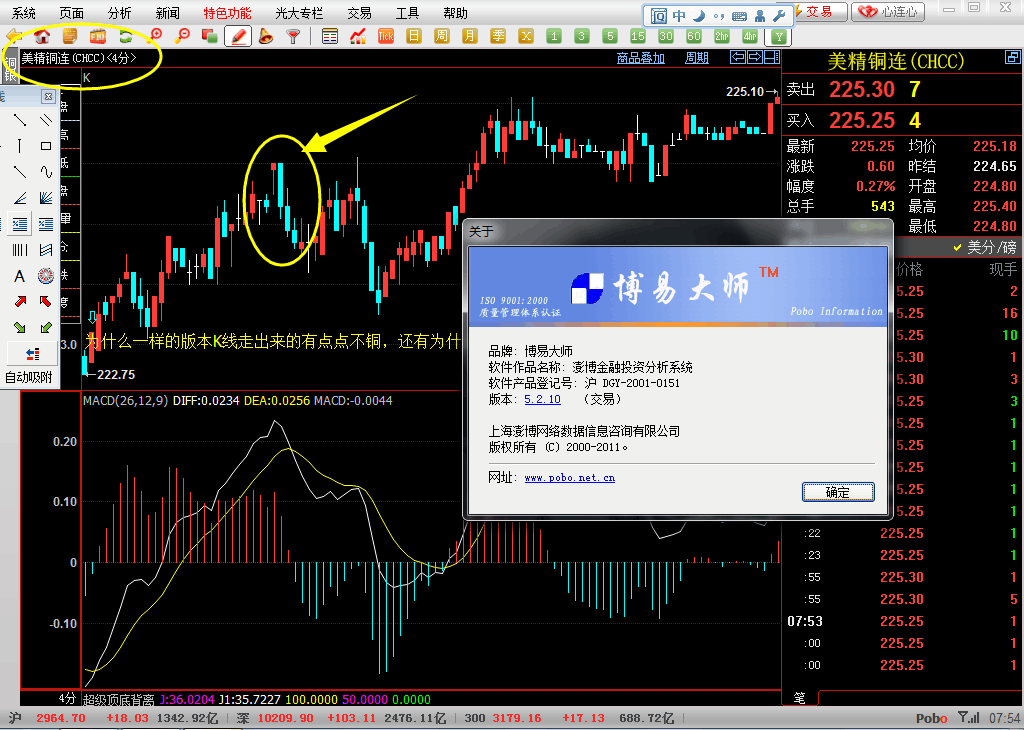
Task: Open the Tick chart via the tick icon
Action: (x=386, y=36)
